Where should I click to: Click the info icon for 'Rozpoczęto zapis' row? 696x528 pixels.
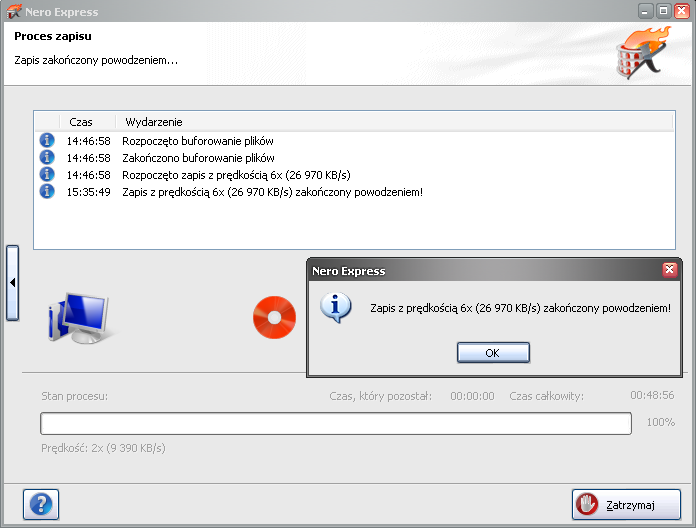[47, 174]
